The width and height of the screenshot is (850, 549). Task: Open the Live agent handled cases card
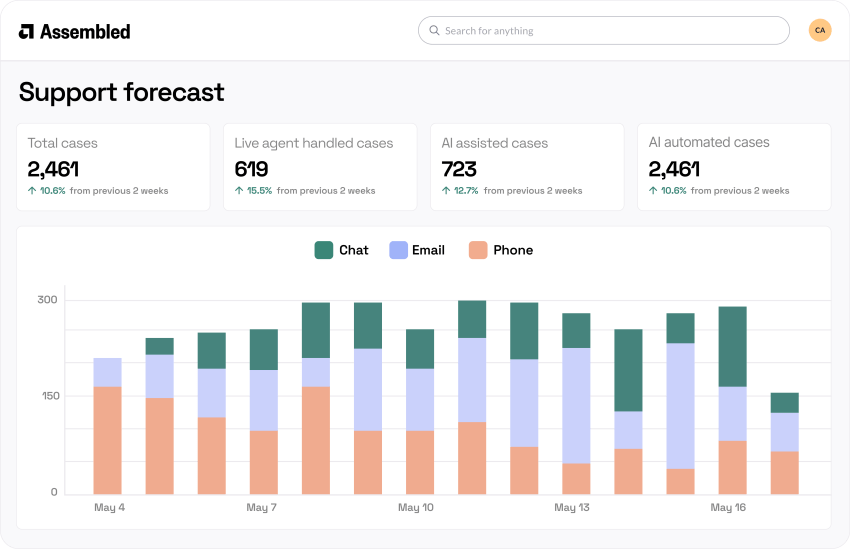(320, 167)
